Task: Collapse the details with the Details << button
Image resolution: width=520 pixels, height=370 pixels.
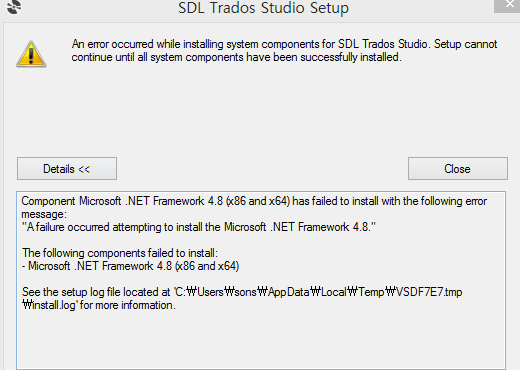Action: point(67,169)
